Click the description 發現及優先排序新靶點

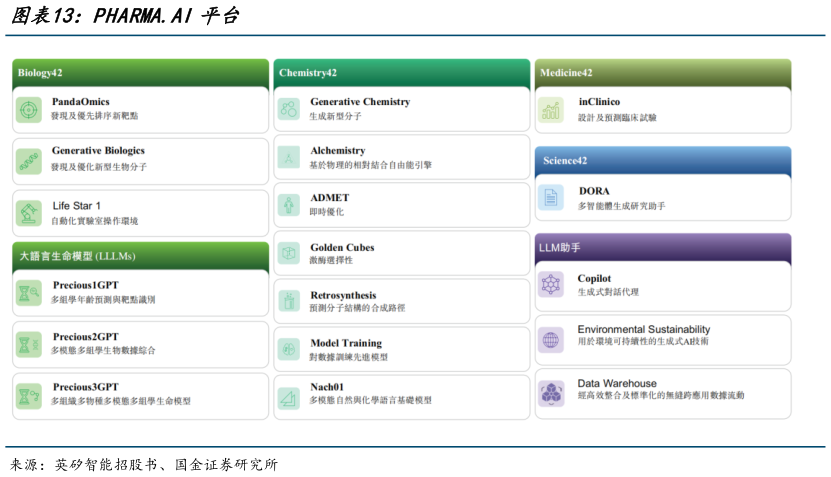coord(94,116)
